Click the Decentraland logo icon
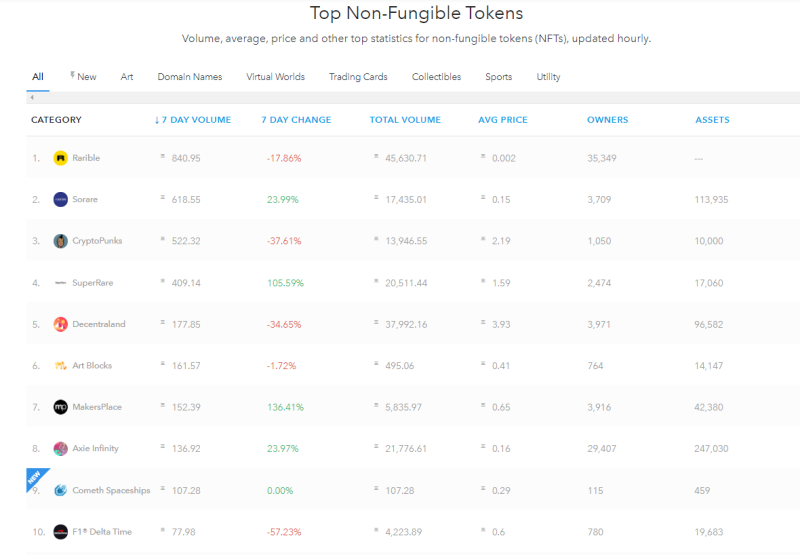The height and width of the screenshot is (555, 800). (x=60, y=324)
